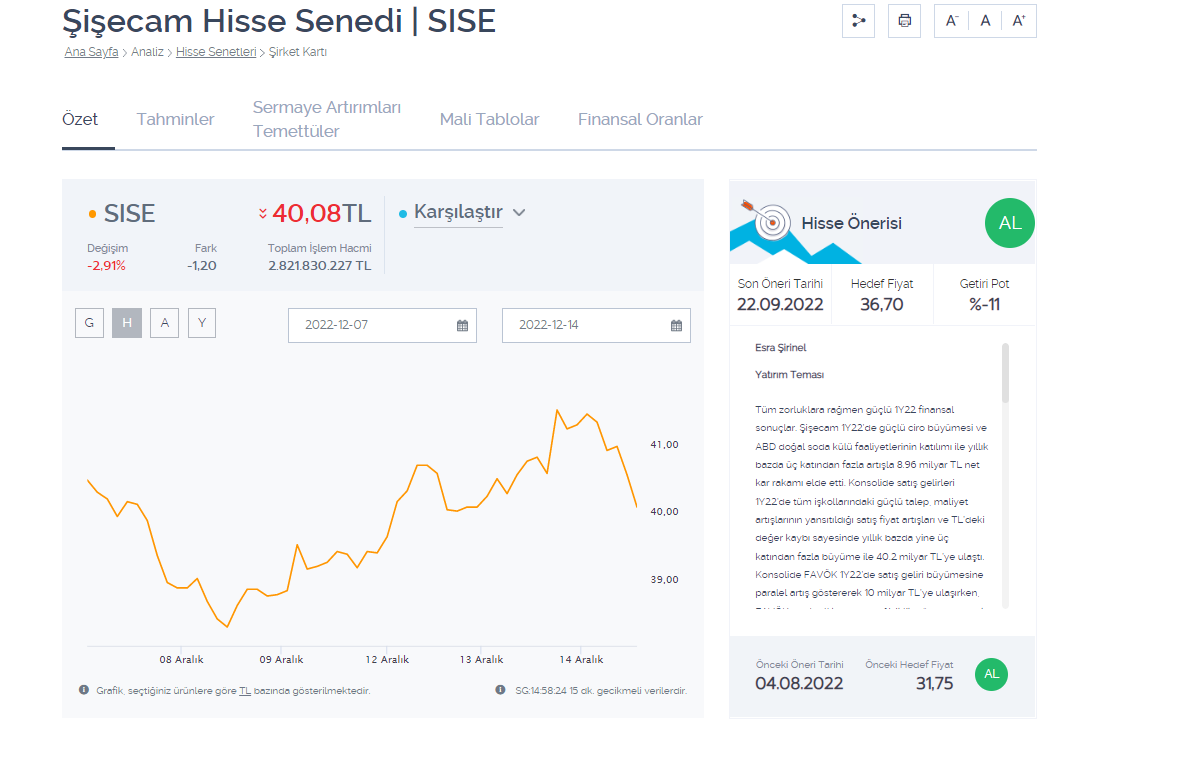Click the Analiz breadcrumb
1188x760 pixels.
pyautogui.click(x=147, y=52)
